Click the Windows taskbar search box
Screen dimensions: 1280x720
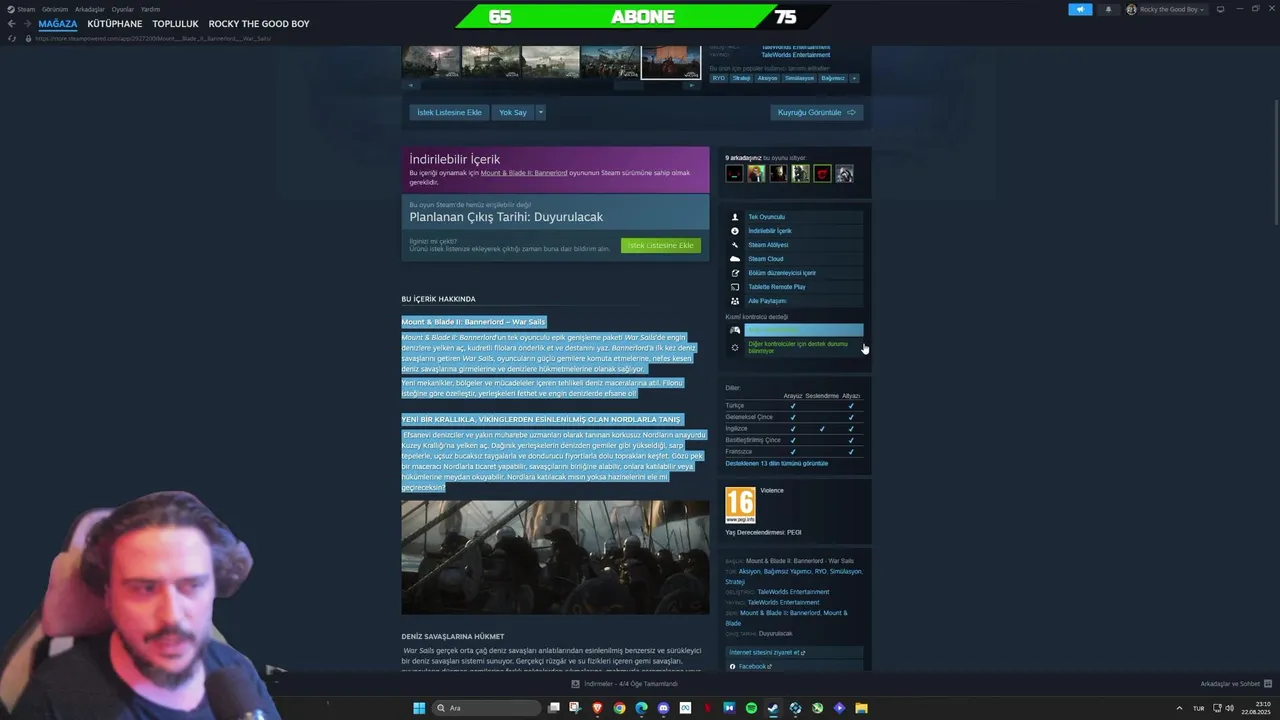(488, 708)
